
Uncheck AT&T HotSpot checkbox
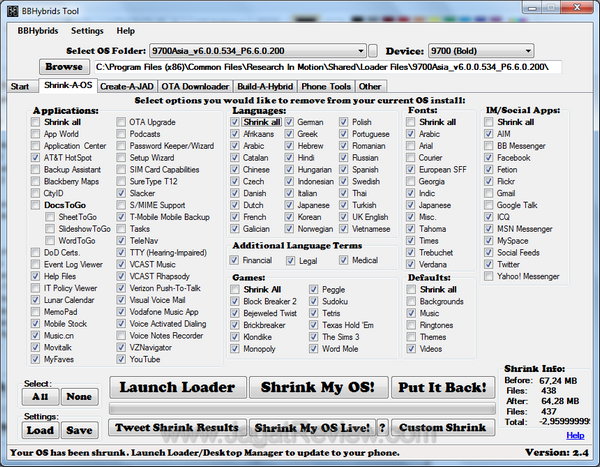point(35,158)
